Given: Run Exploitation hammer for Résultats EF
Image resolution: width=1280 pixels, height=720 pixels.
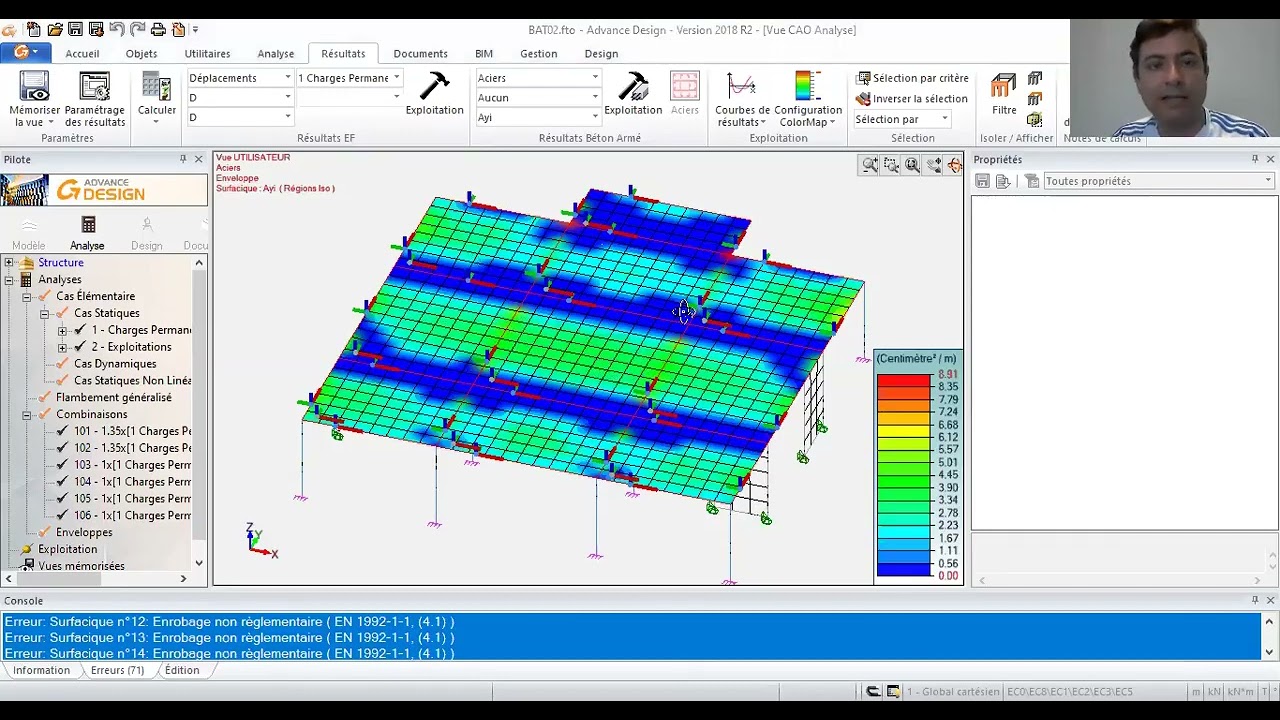Looking at the screenshot, I should click(x=434, y=94).
